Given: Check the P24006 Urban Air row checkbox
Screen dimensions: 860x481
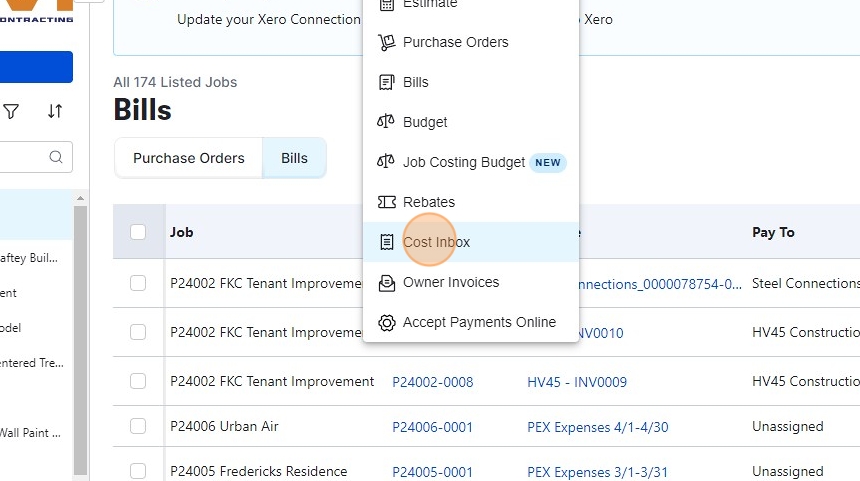Looking at the screenshot, I should tap(138, 426).
